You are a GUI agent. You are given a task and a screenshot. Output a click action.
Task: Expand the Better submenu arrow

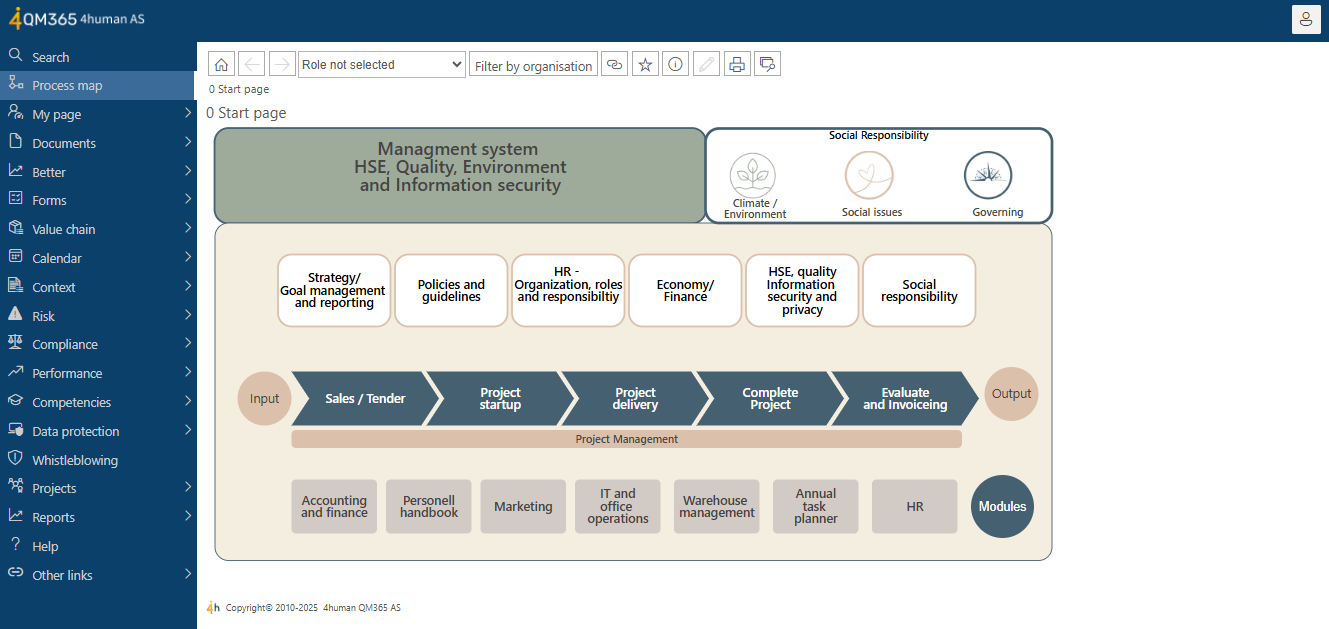pyautogui.click(x=188, y=172)
